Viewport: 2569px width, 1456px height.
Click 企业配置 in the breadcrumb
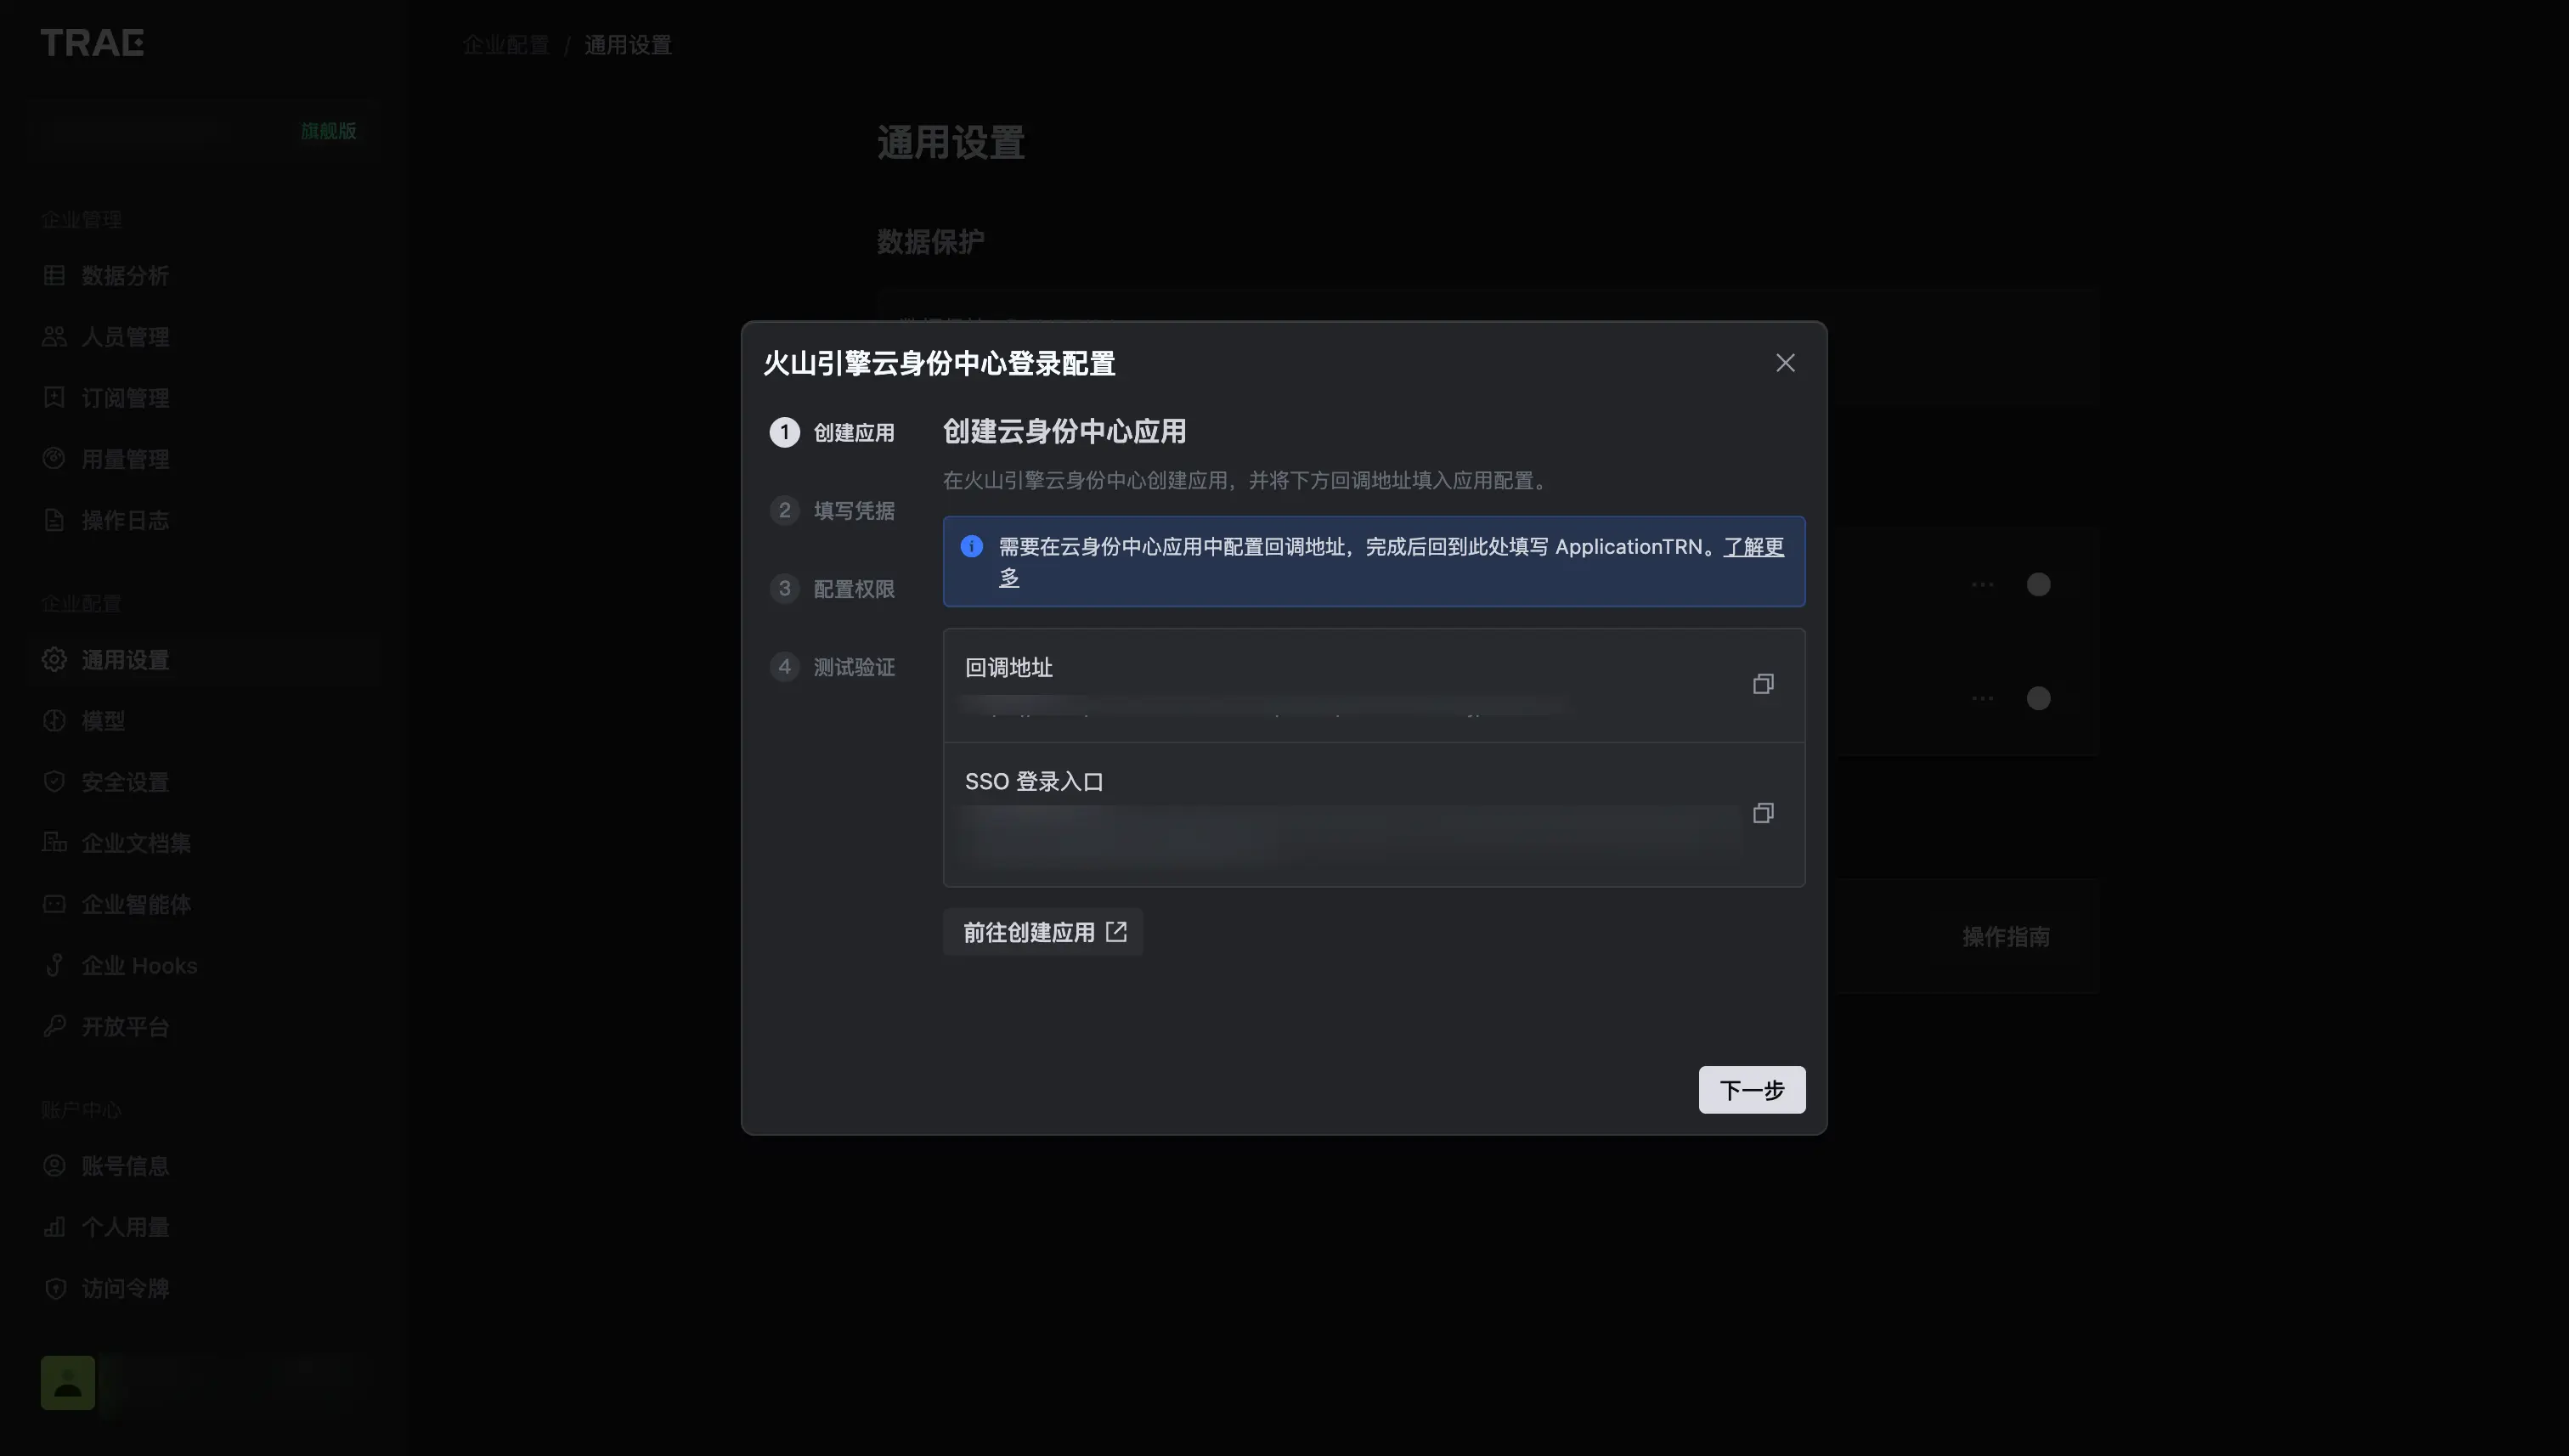(506, 45)
